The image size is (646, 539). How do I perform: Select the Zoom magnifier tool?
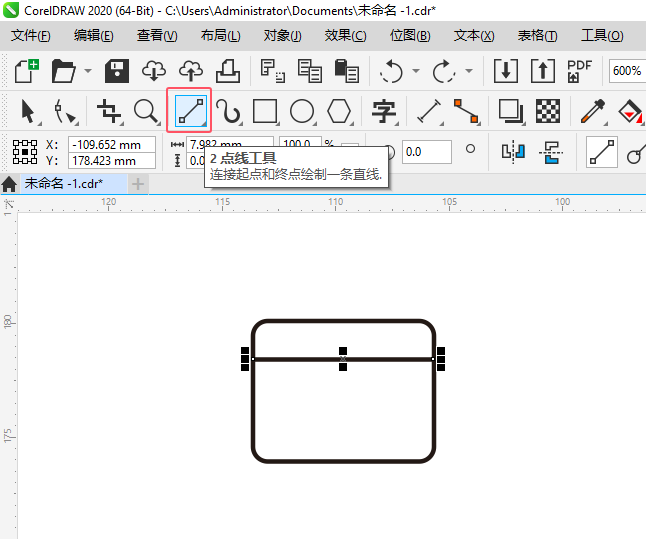pos(146,111)
